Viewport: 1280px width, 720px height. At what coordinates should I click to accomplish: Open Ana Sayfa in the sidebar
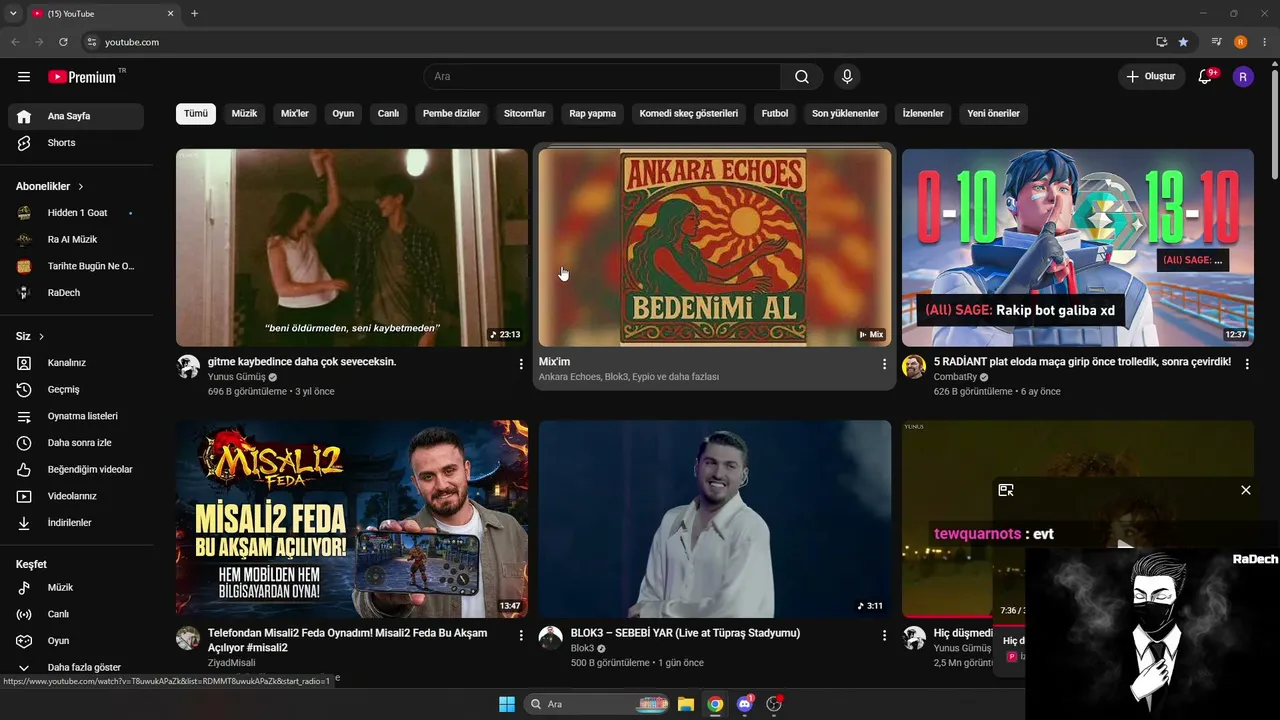[x=76, y=116]
